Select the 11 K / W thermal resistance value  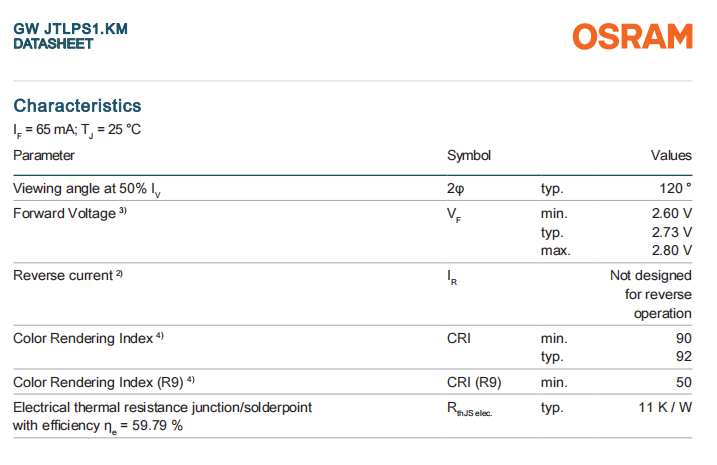coord(666,408)
